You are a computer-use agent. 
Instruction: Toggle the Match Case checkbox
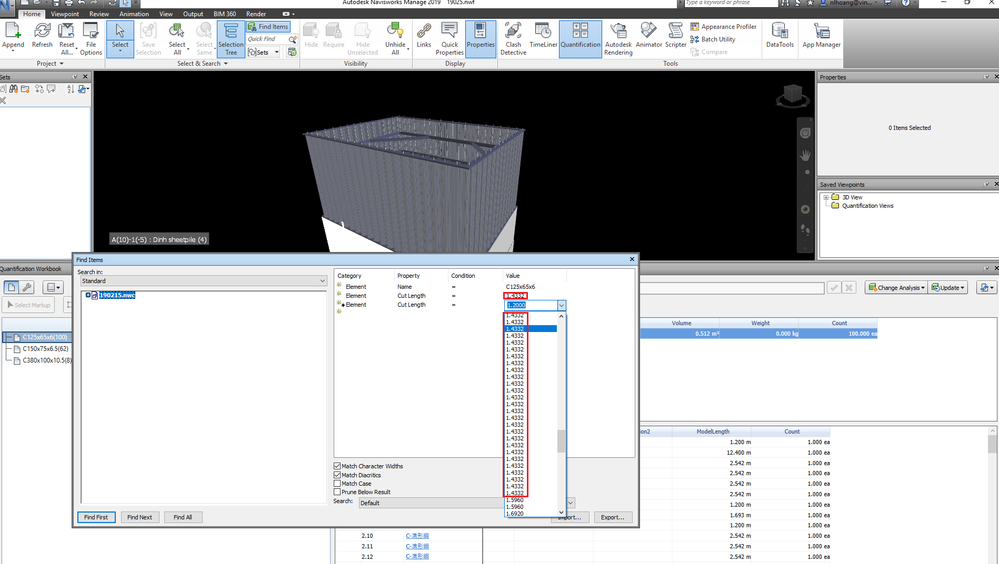pos(337,484)
